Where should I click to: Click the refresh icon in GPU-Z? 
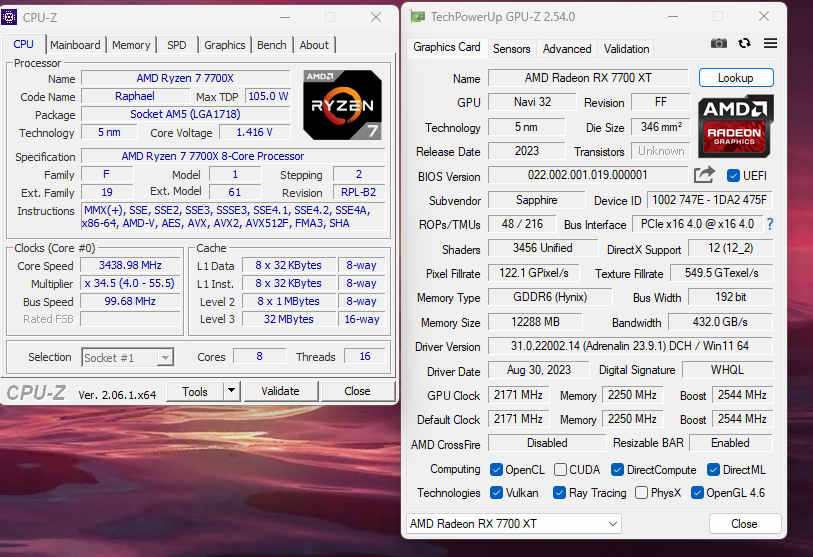(x=744, y=43)
